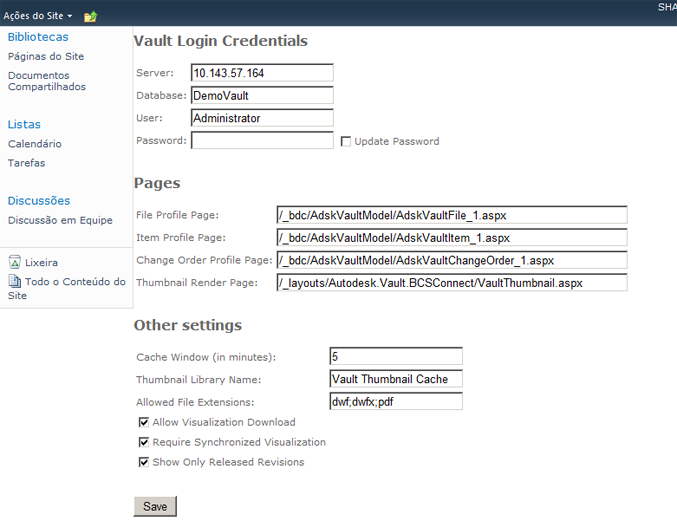677x521 pixels.
Task: Open Todo o Conteúdo do Site link
Action: [67, 288]
